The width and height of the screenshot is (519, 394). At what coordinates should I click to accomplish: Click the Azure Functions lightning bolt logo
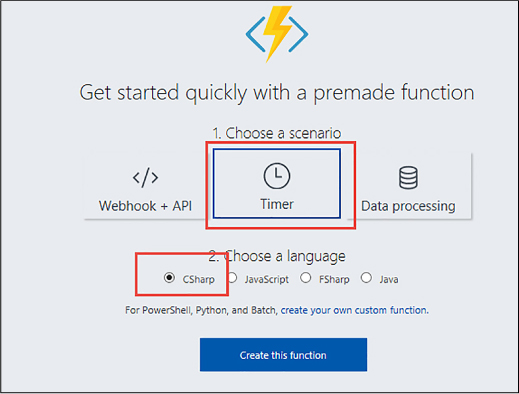(277, 33)
